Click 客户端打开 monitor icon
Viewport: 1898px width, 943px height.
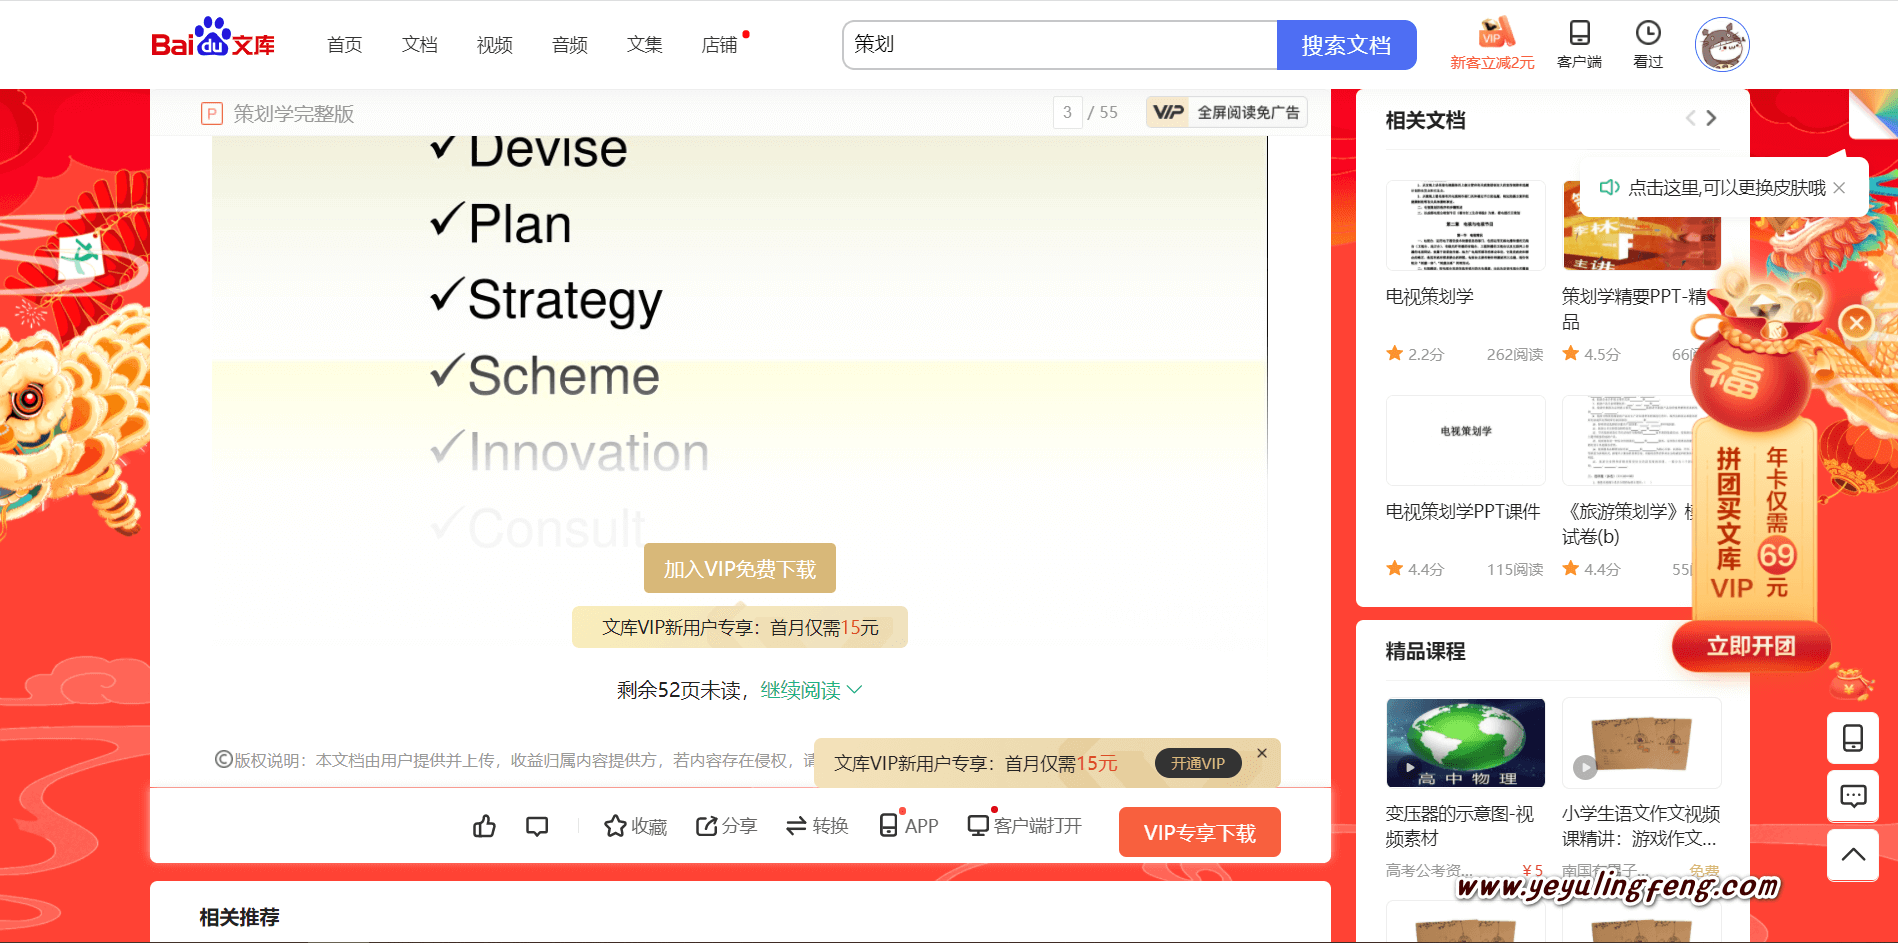[x=1025, y=825]
